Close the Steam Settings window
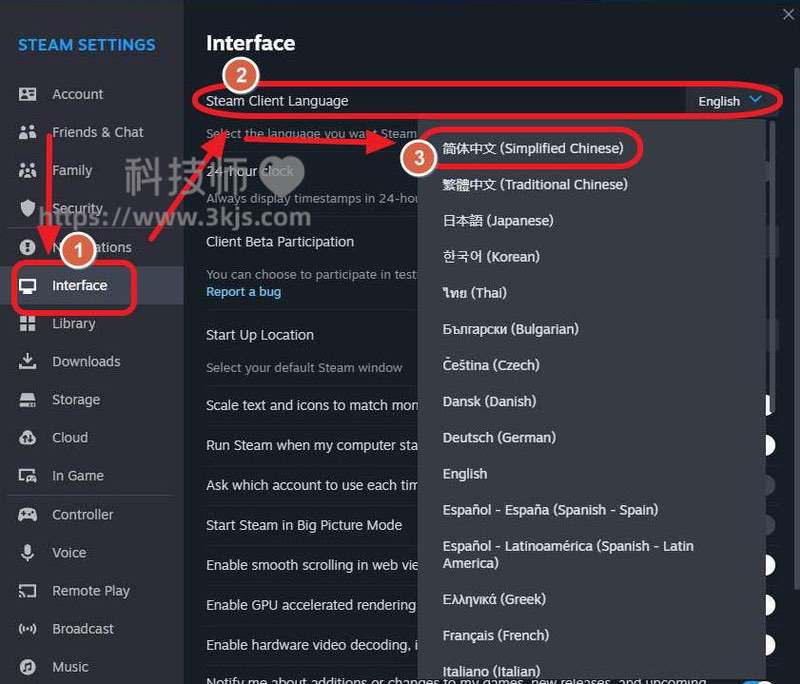This screenshot has height=684, width=800. click(788, 14)
